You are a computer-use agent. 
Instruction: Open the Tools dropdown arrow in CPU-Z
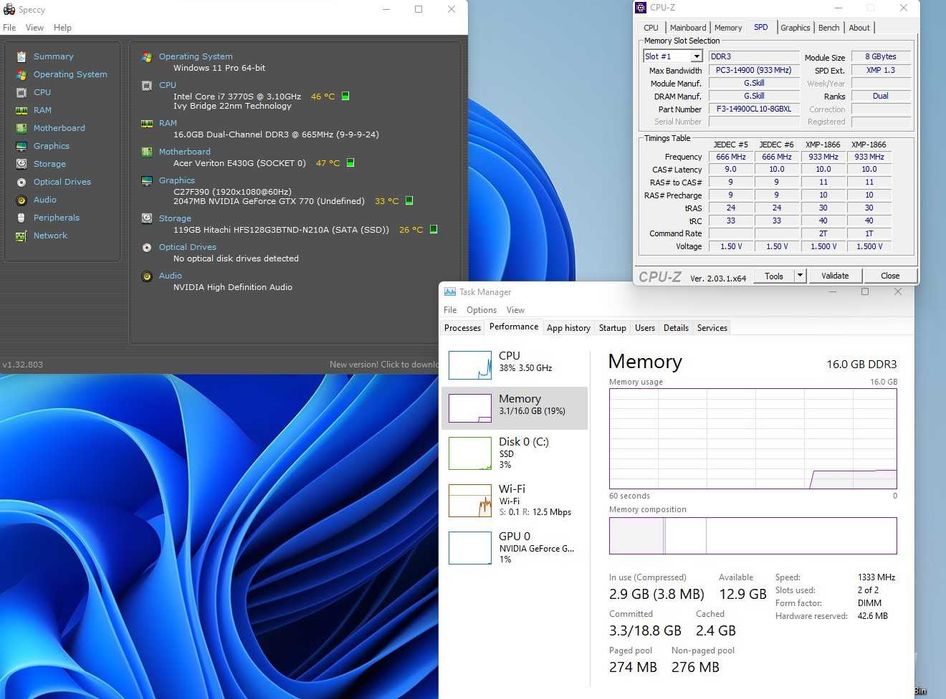(800, 276)
